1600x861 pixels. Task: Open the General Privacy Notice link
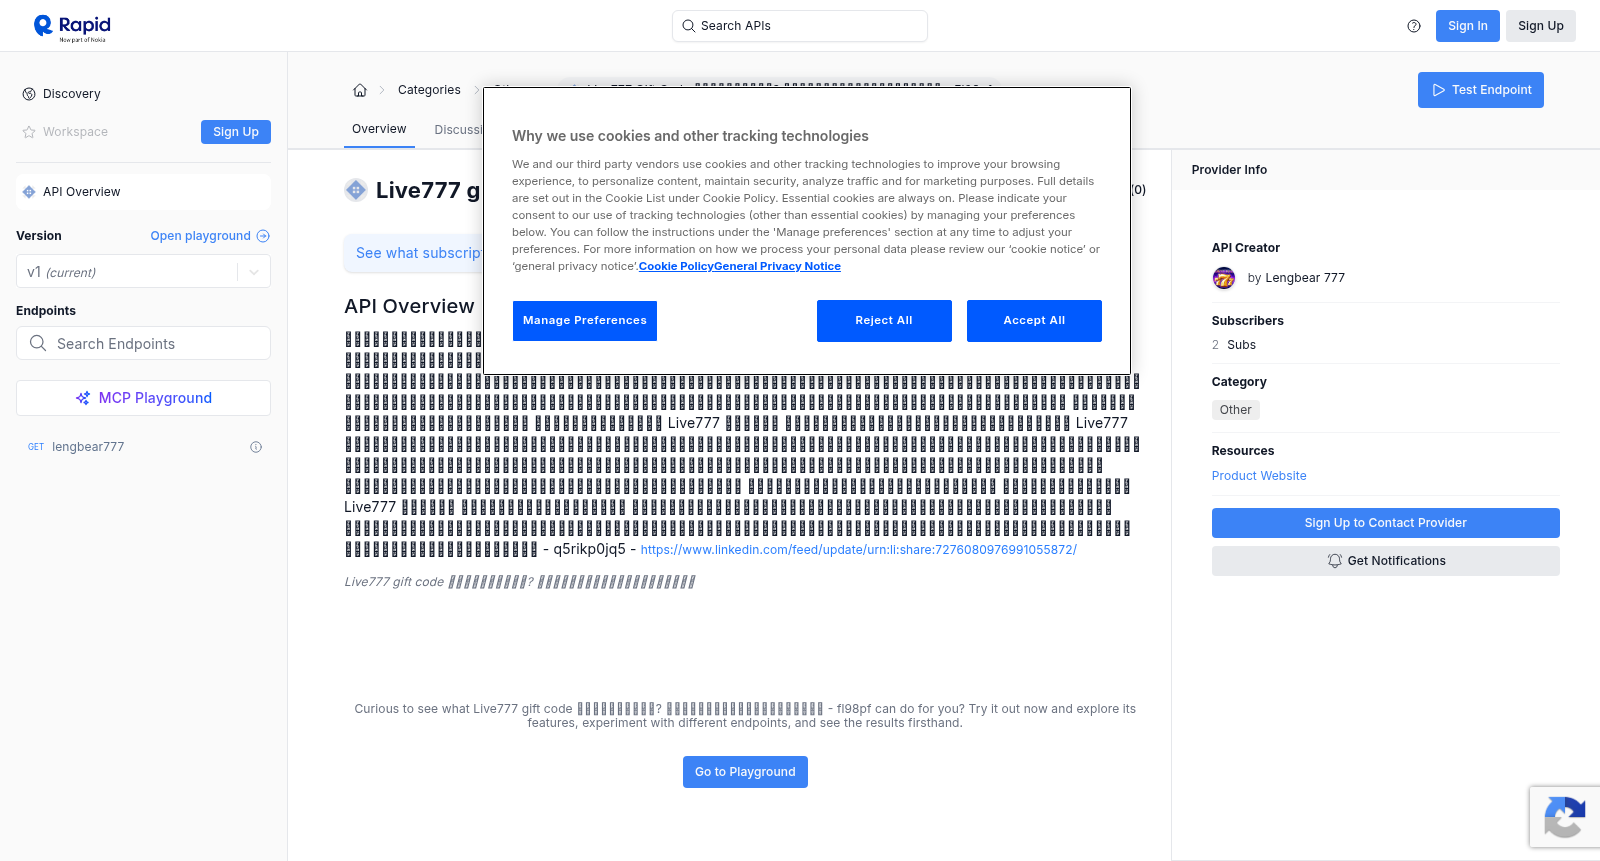tap(778, 266)
